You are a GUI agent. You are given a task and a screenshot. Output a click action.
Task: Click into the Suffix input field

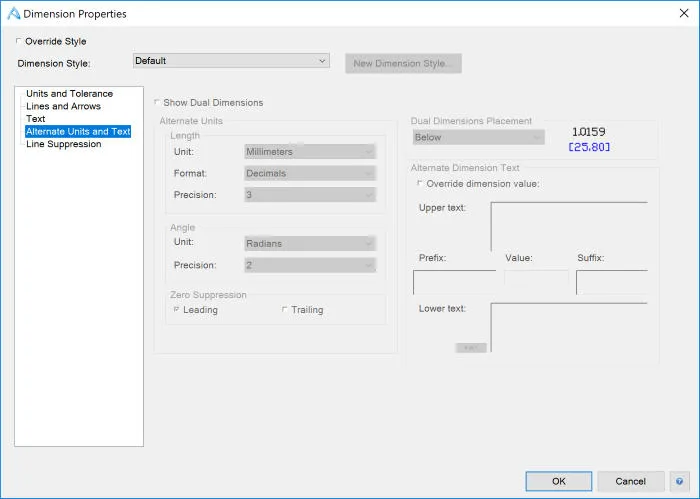pos(612,282)
